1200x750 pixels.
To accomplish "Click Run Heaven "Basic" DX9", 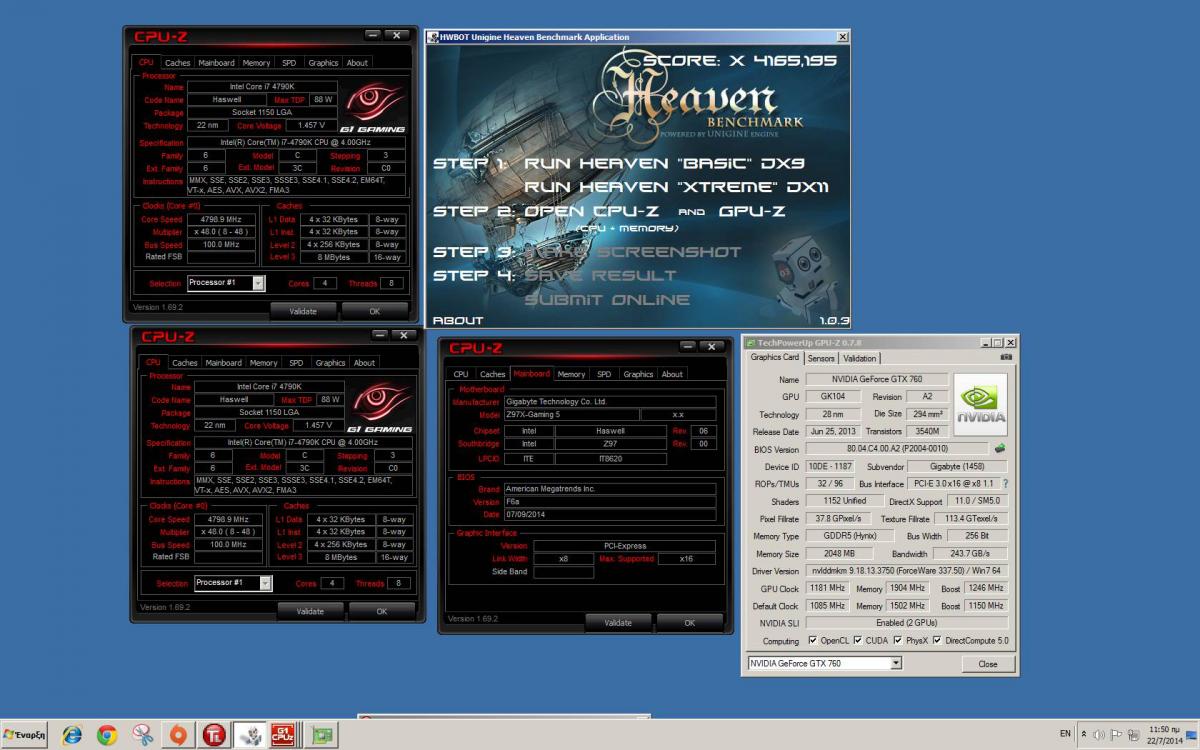I will [664, 163].
